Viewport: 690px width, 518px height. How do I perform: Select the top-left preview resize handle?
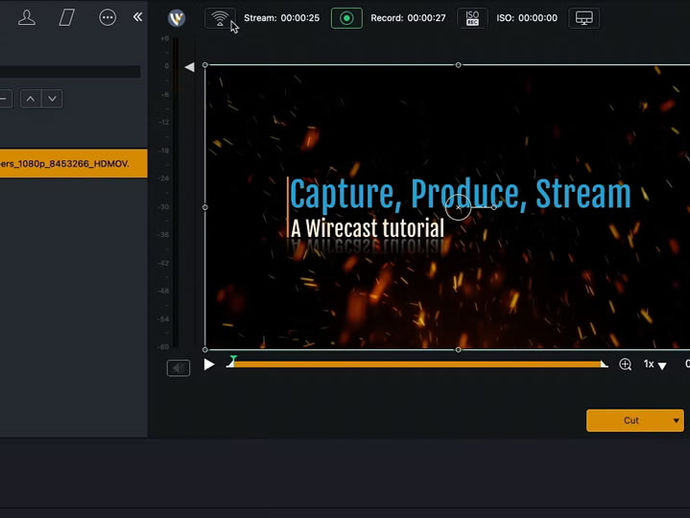click(x=205, y=65)
